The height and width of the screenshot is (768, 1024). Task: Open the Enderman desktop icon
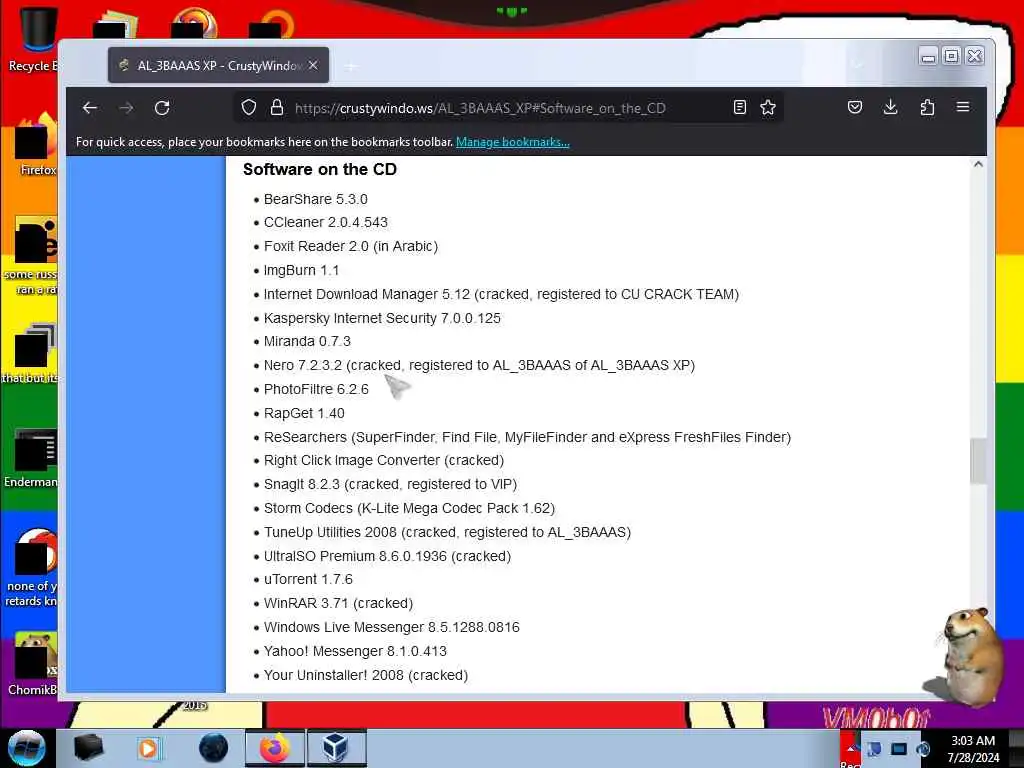[x=31, y=458]
